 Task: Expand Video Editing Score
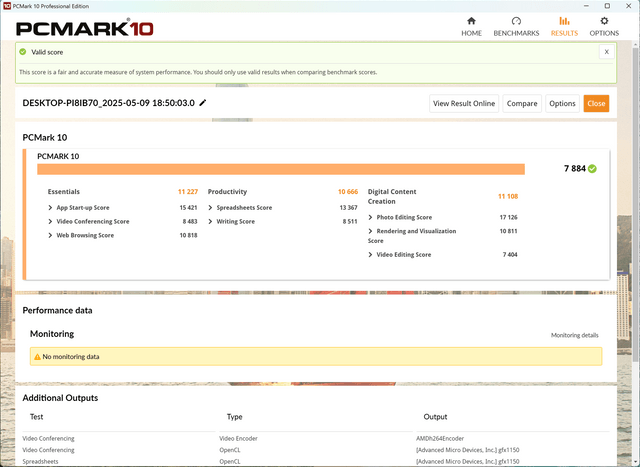[x=370, y=255]
